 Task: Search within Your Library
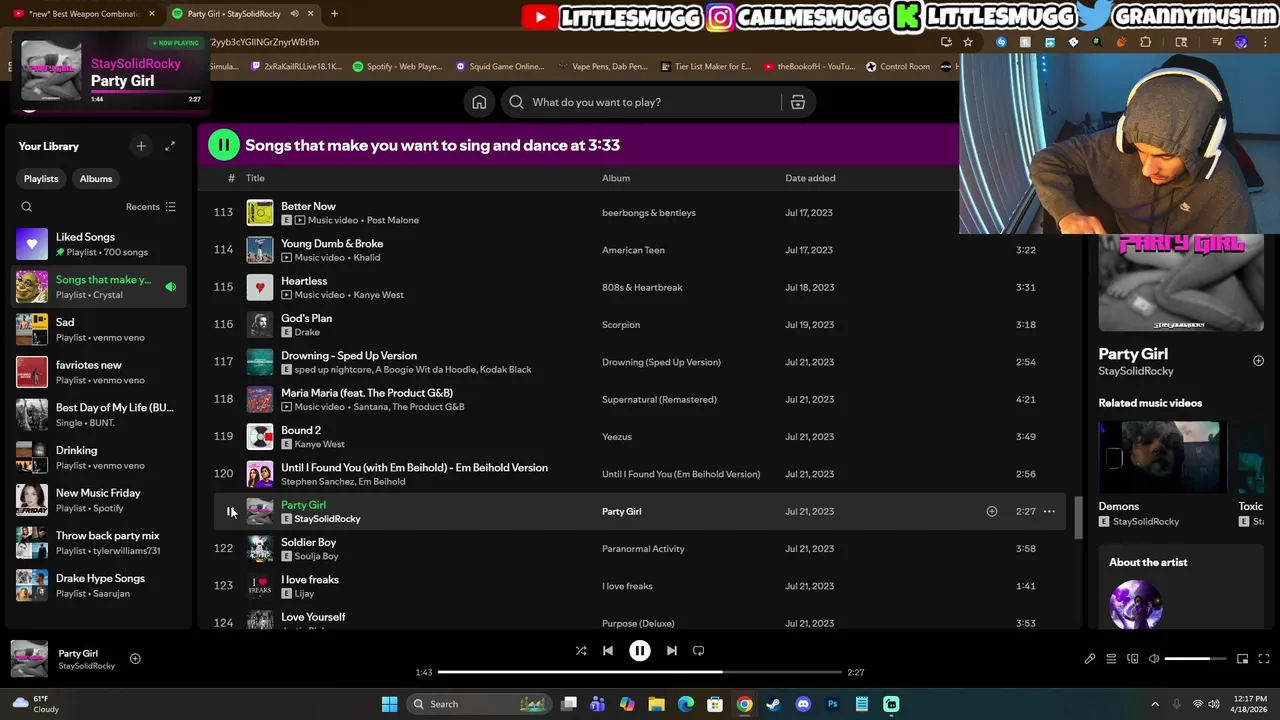click(27, 207)
